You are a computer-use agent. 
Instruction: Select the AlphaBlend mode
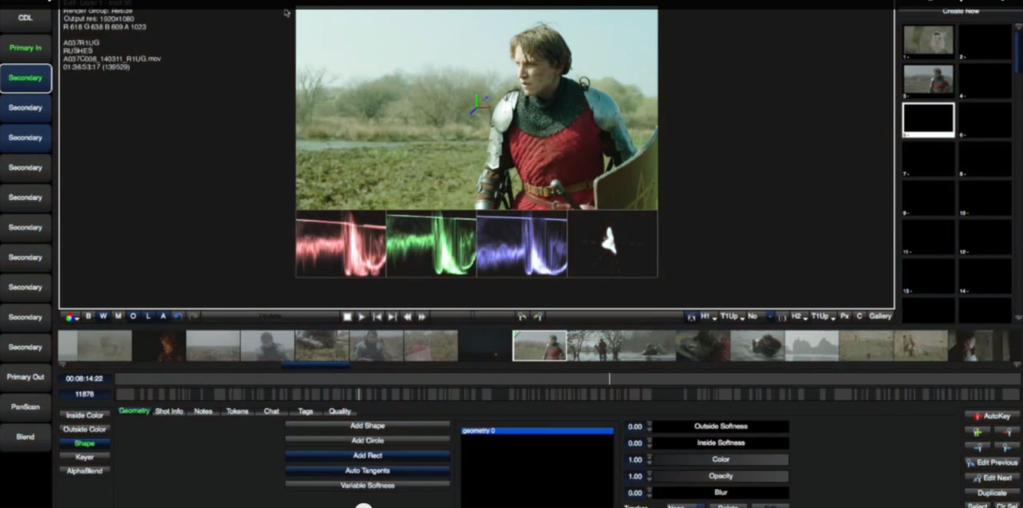[x=85, y=471]
